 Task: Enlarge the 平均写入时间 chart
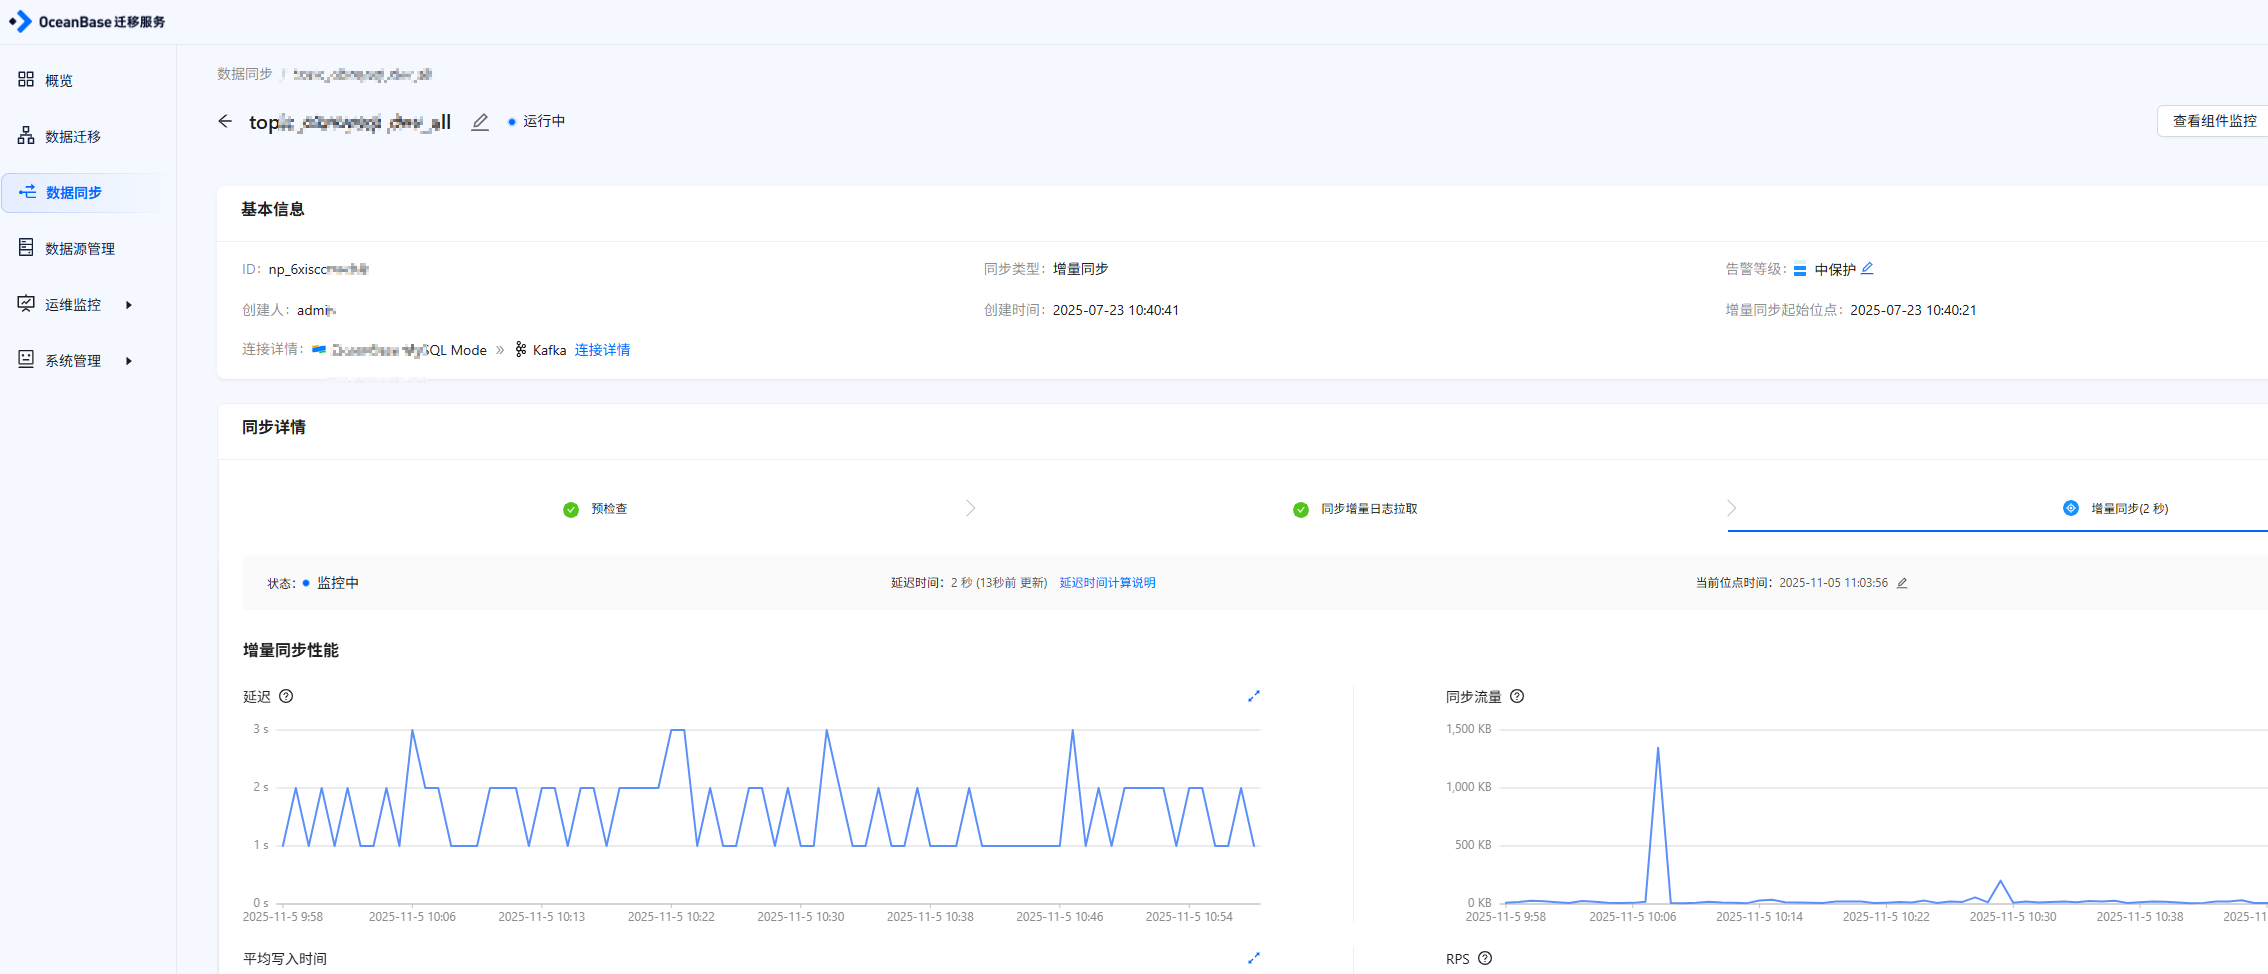pos(1253,958)
